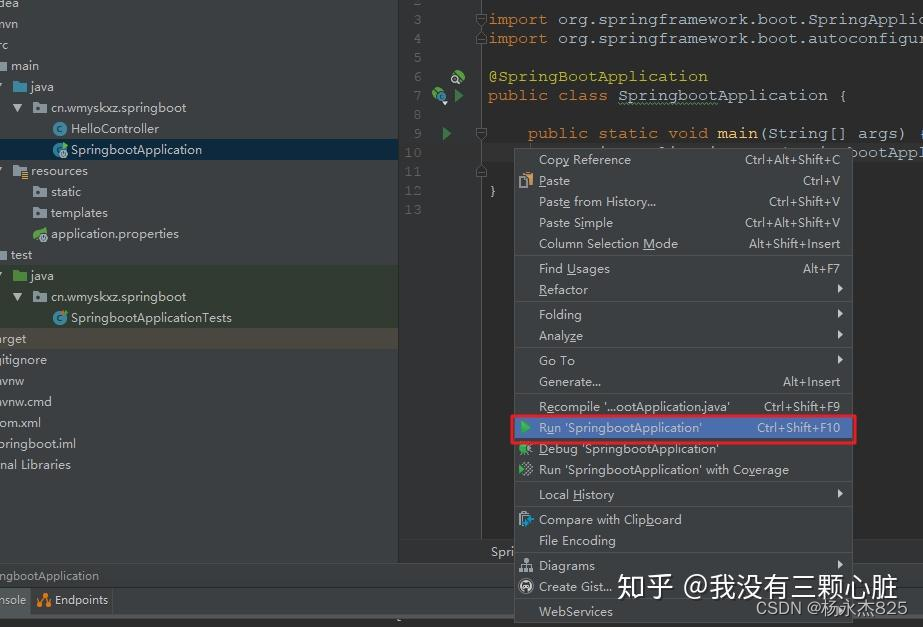The width and height of the screenshot is (923, 627).
Task: Expand the Refactor submenu
Action: click(x=565, y=289)
